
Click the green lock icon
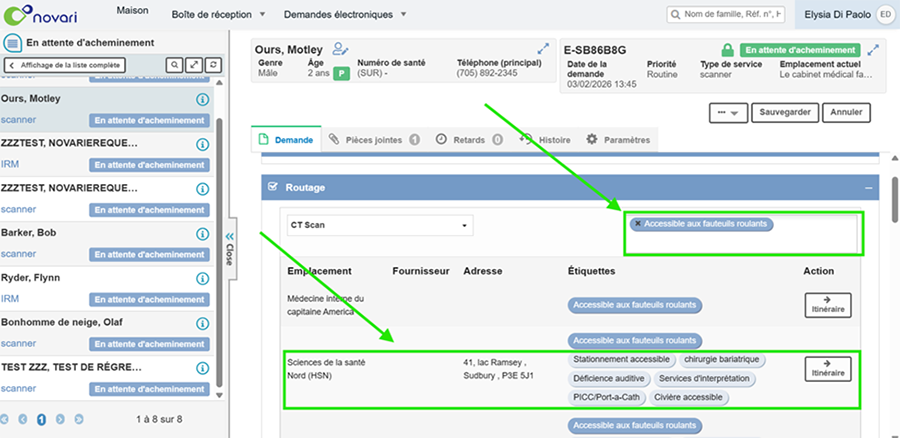(x=728, y=50)
